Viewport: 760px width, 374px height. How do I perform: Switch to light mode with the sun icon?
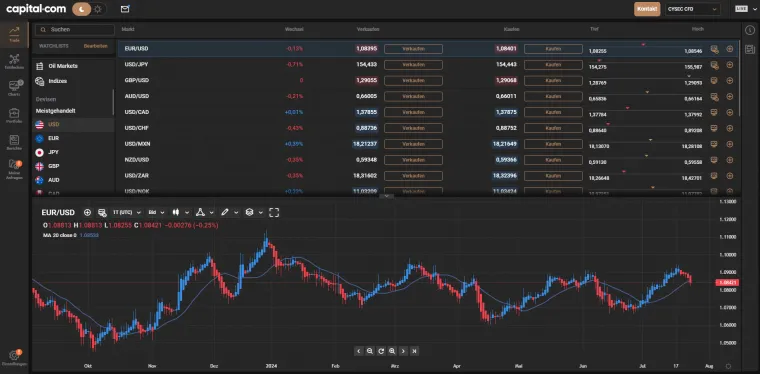pyautogui.click(x=98, y=9)
